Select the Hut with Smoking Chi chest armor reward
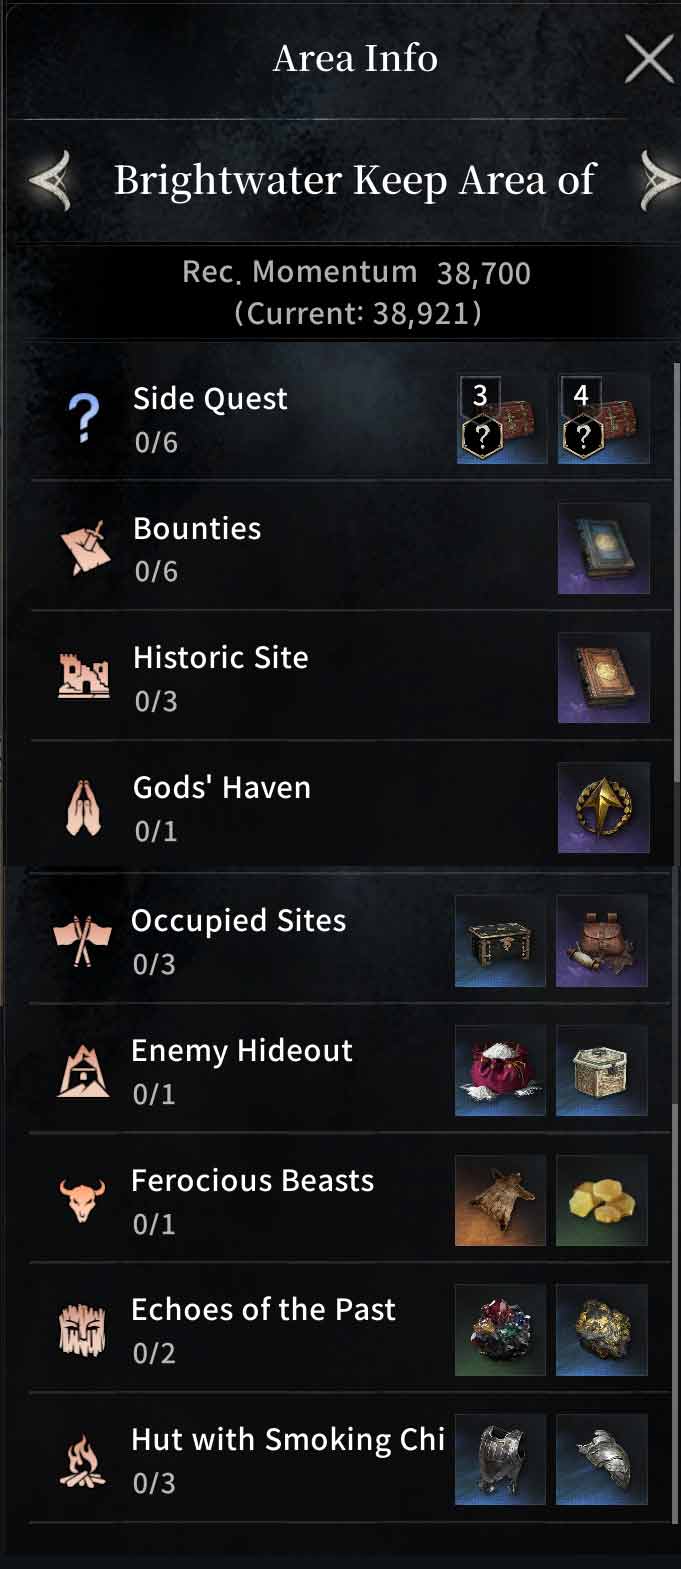The width and height of the screenshot is (681, 1569). click(x=500, y=1459)
